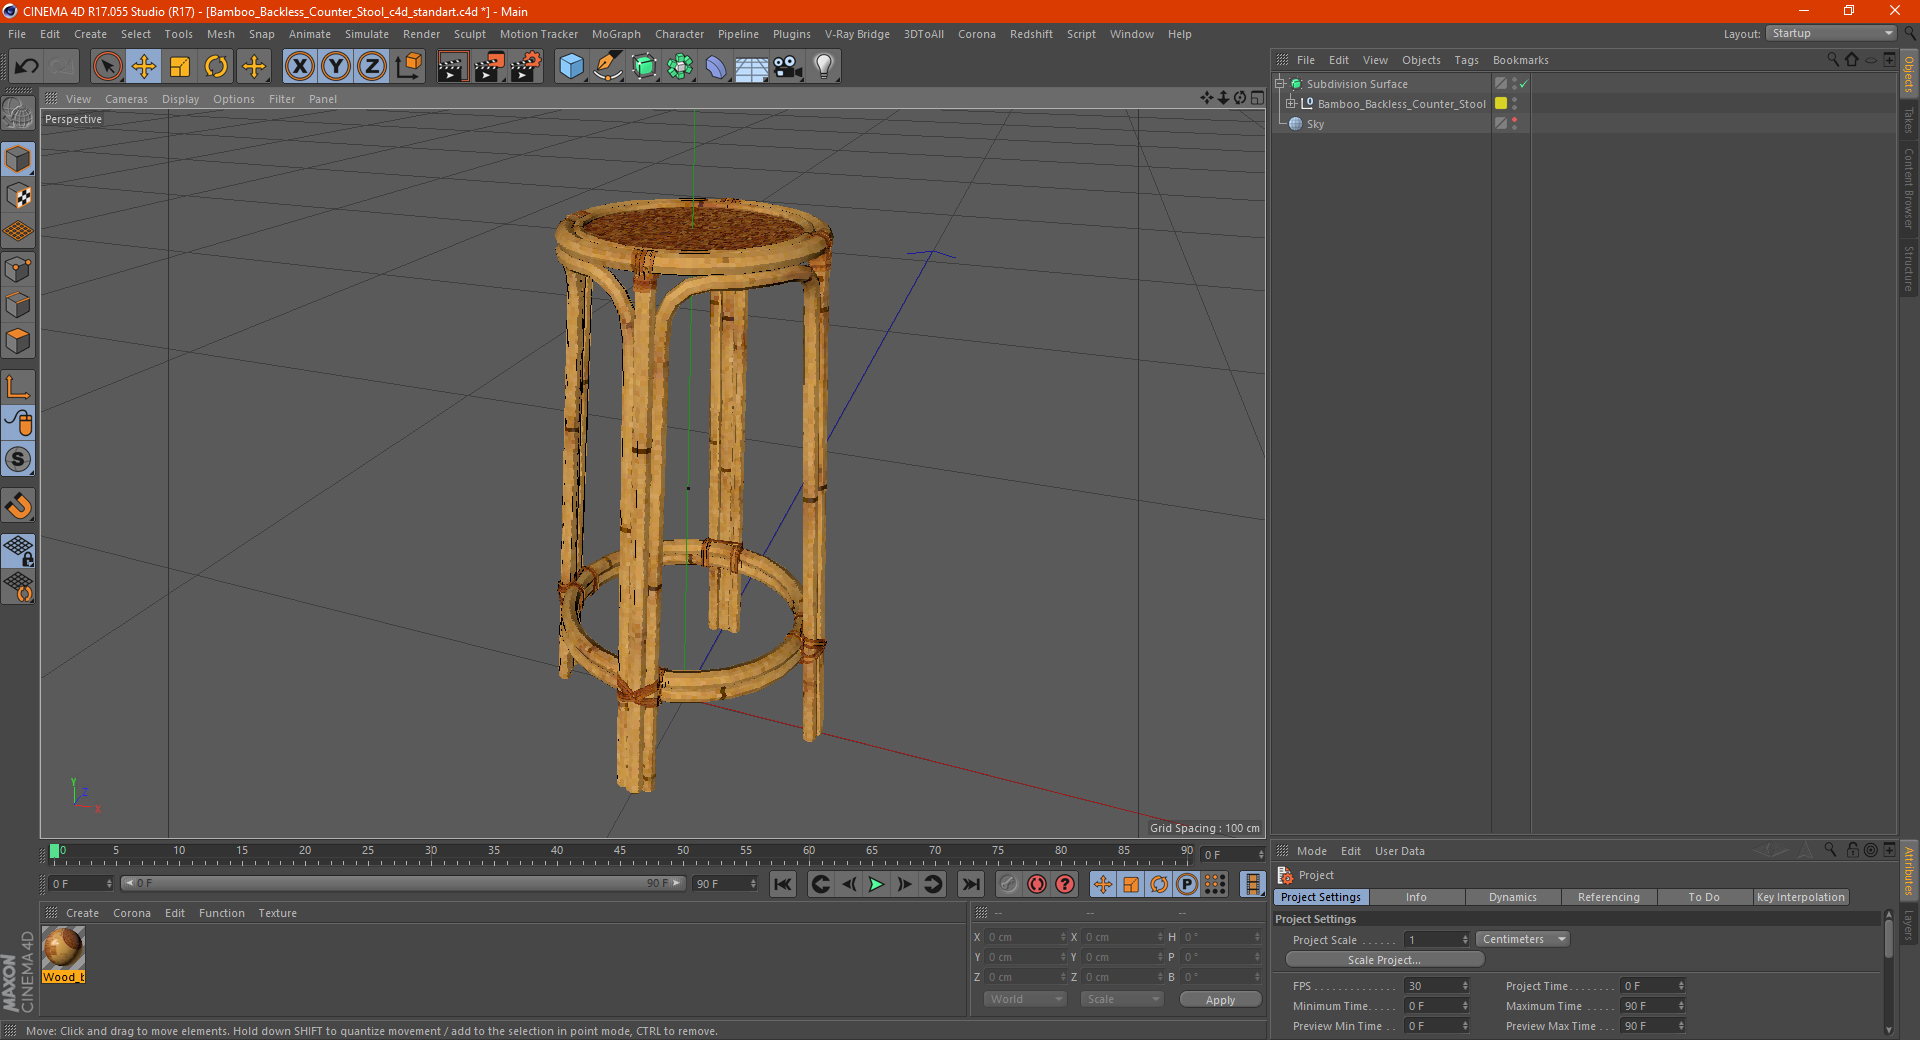Expand the Bamboo_Backless_Counter_Stool node
The width and height of the screenshot is (1920, 1040).
[x=1291, y=103]
